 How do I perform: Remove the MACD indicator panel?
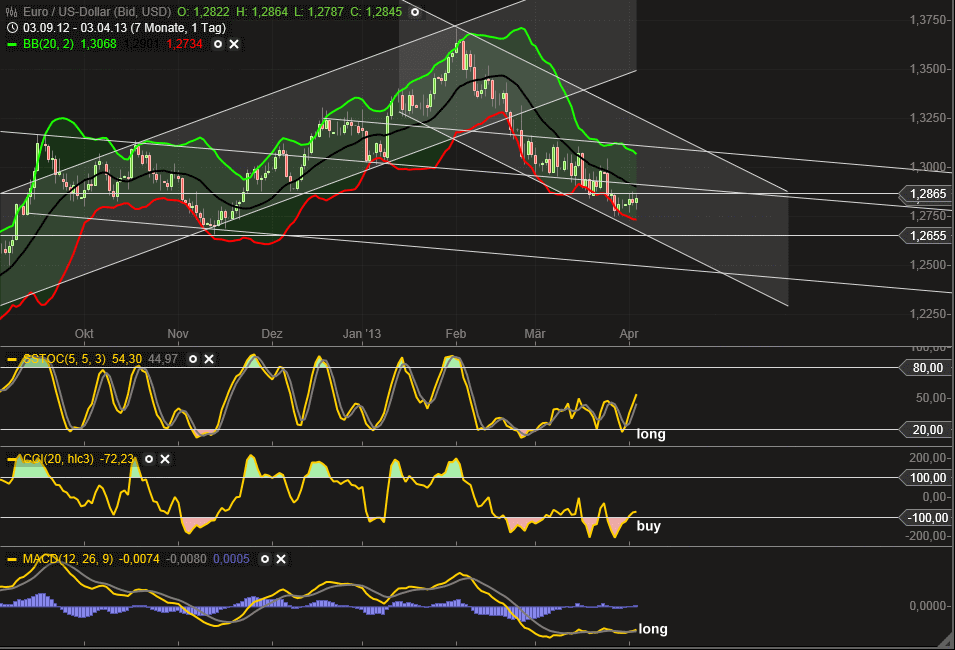point(281,559)
